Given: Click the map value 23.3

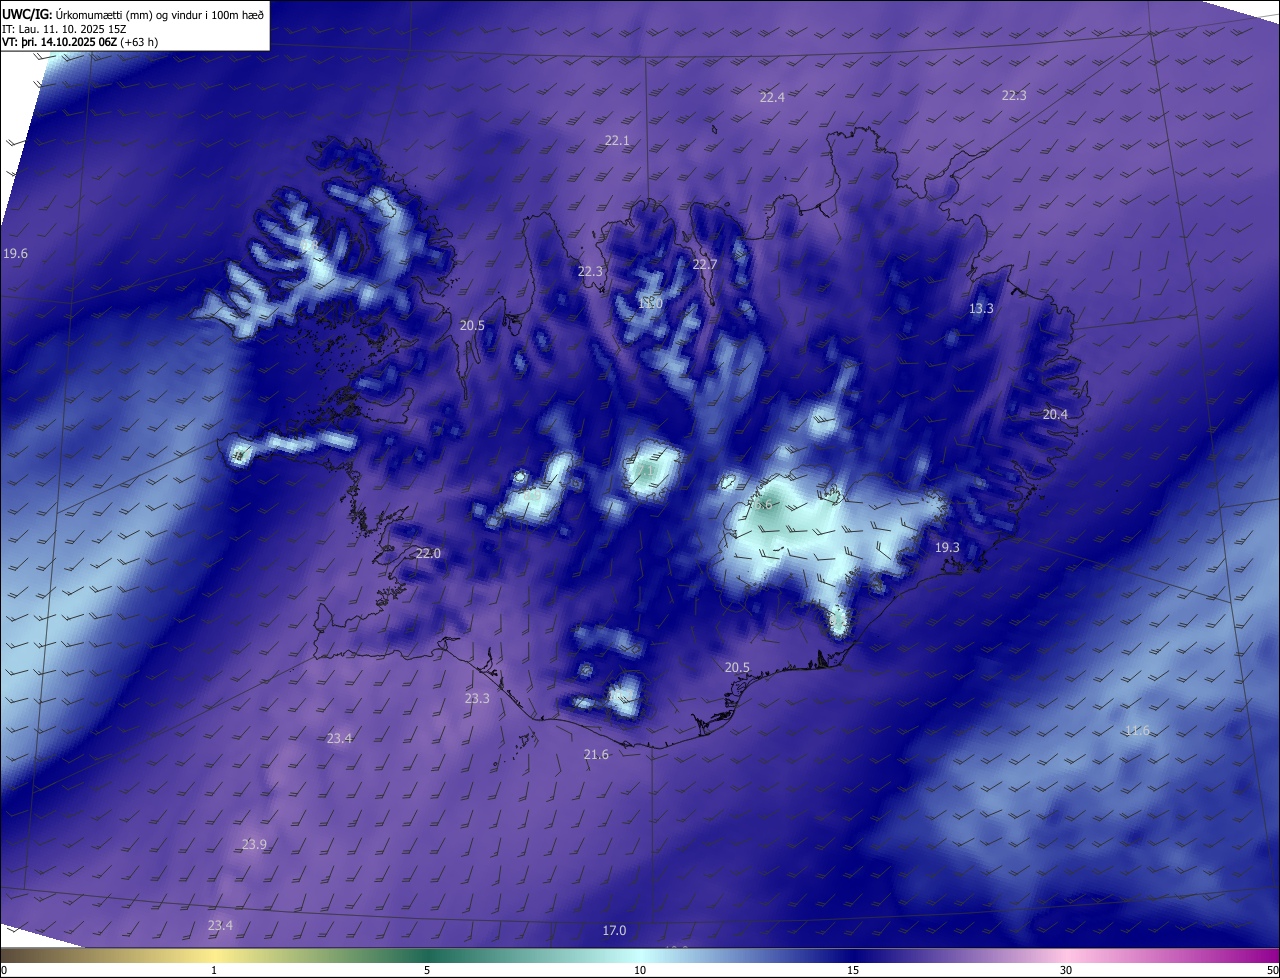Looking at the screenshot, I should click(477, 699).
